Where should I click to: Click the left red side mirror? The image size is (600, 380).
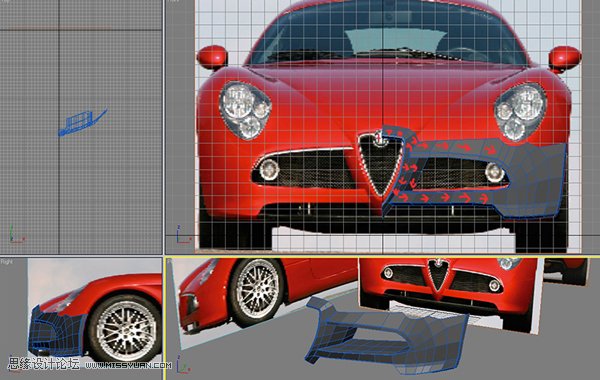(x=212, y=57)
